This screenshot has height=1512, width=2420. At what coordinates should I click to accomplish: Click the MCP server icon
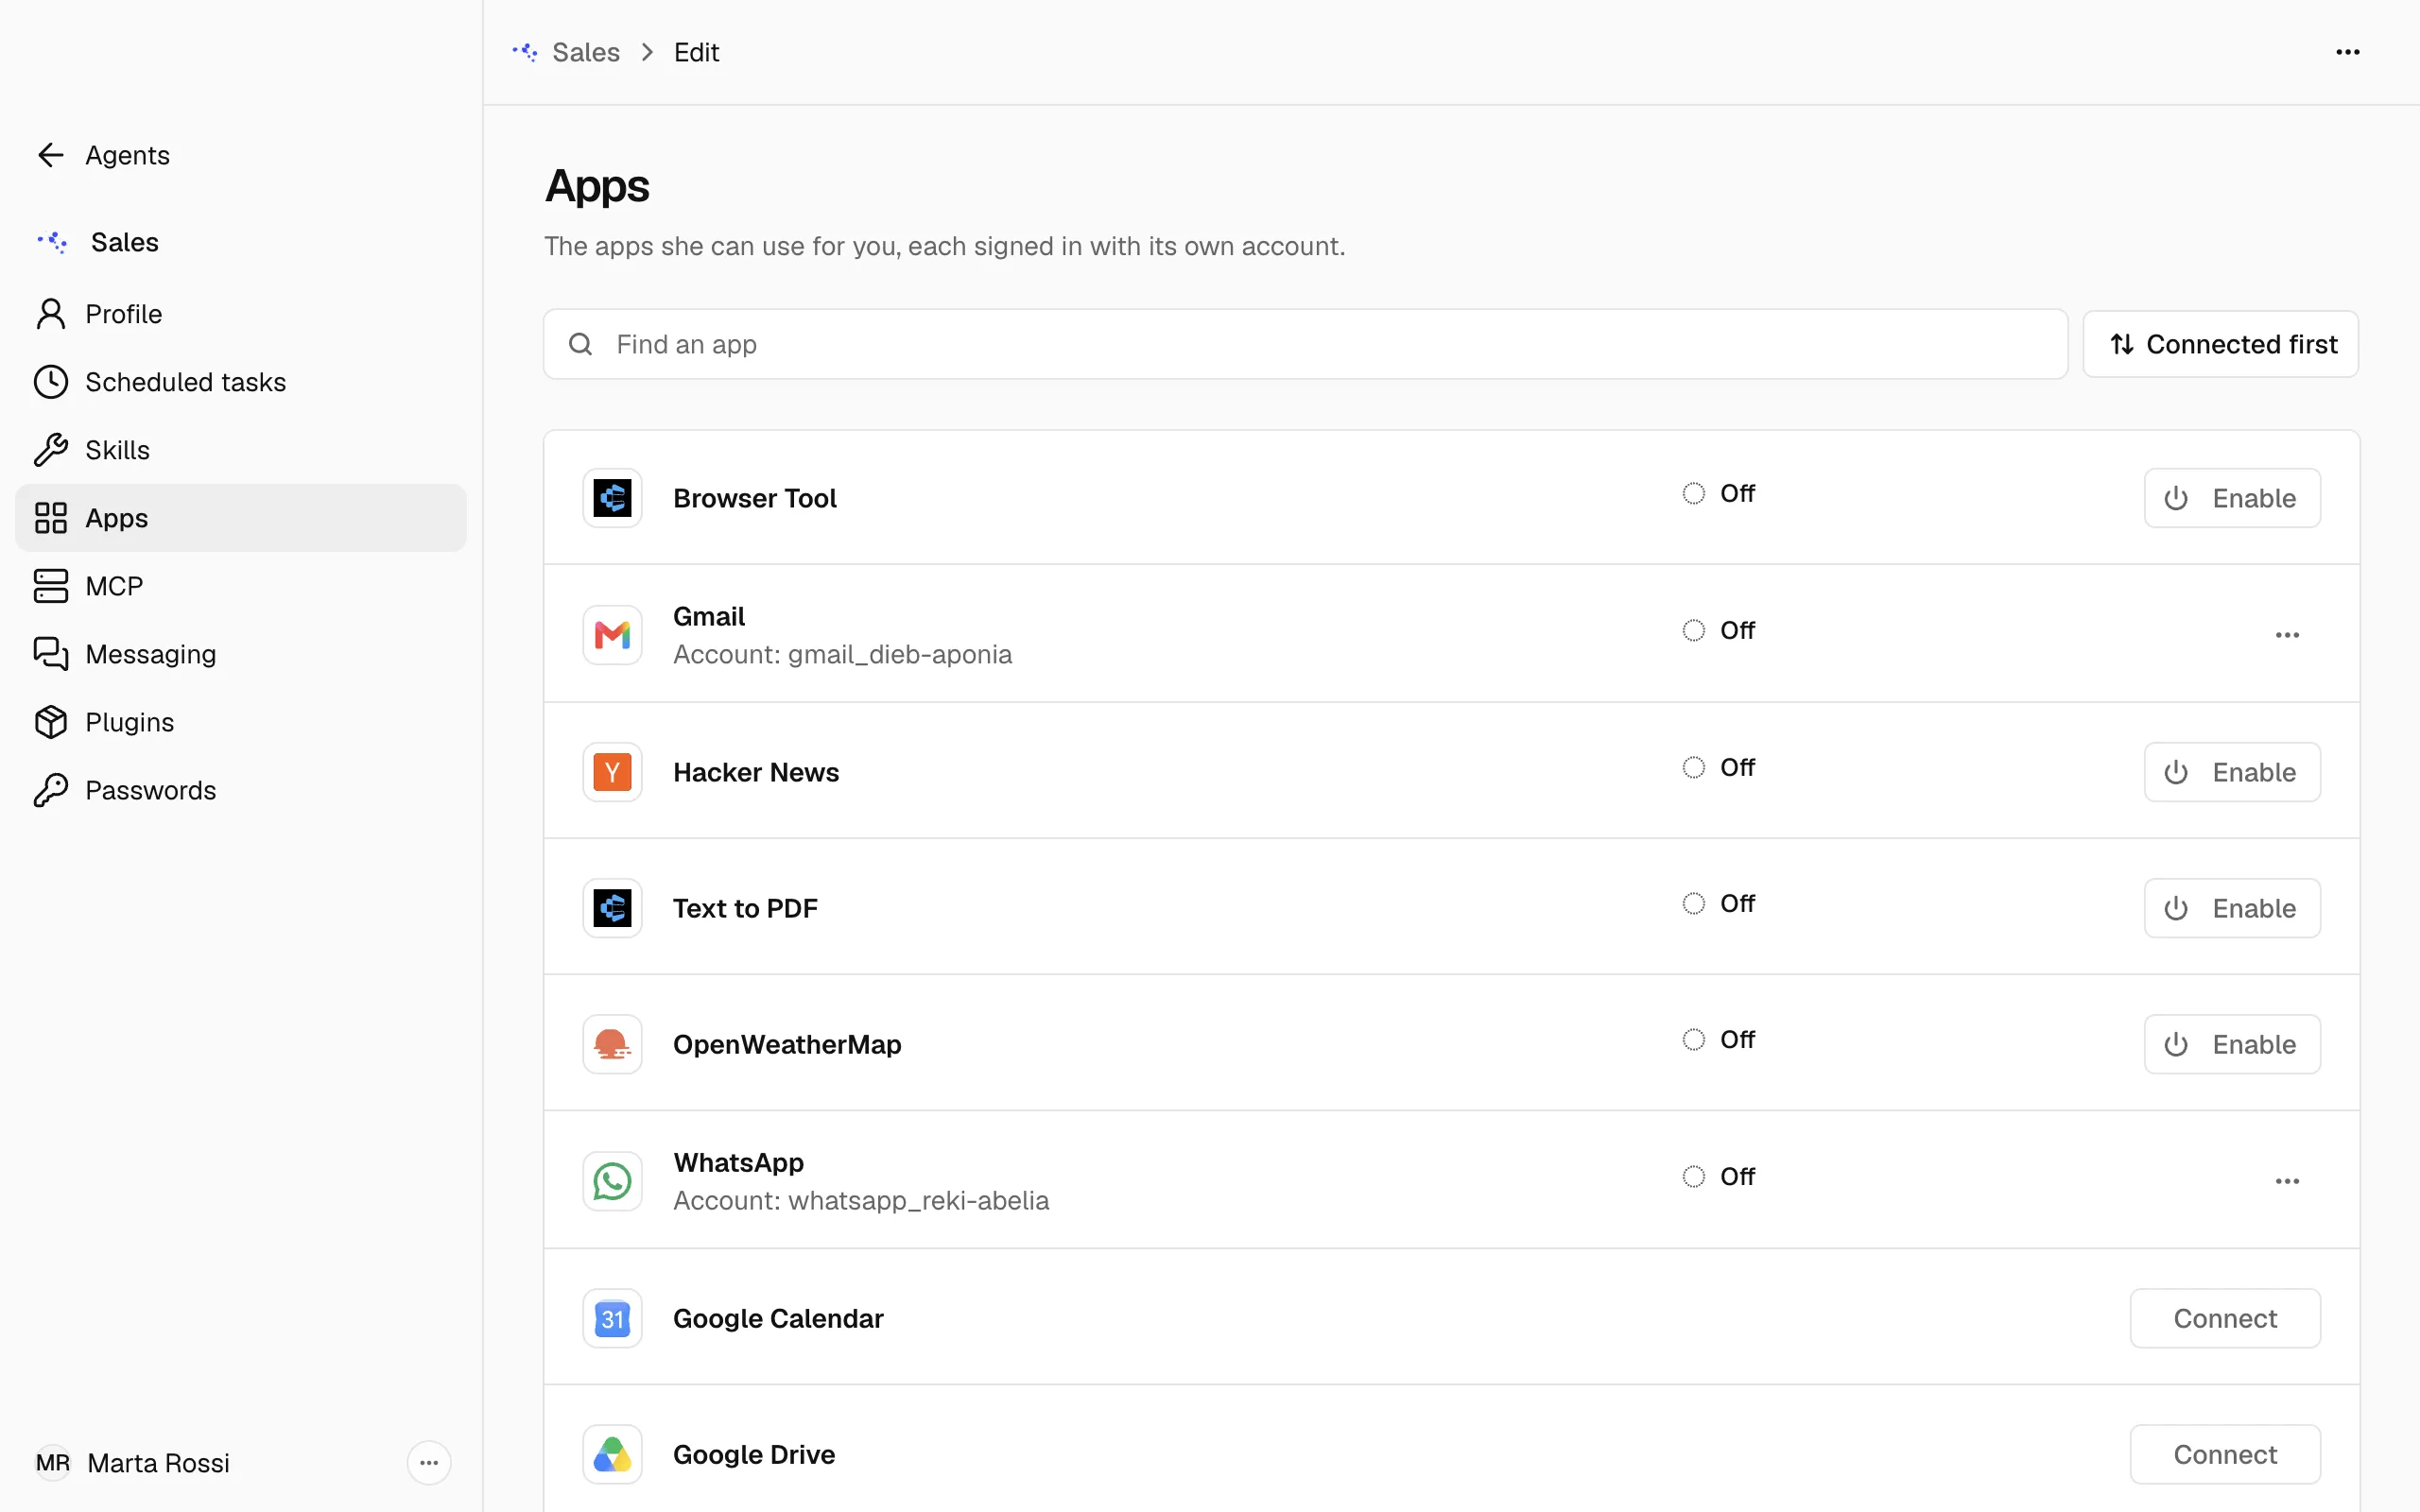(x=51, y=586)
